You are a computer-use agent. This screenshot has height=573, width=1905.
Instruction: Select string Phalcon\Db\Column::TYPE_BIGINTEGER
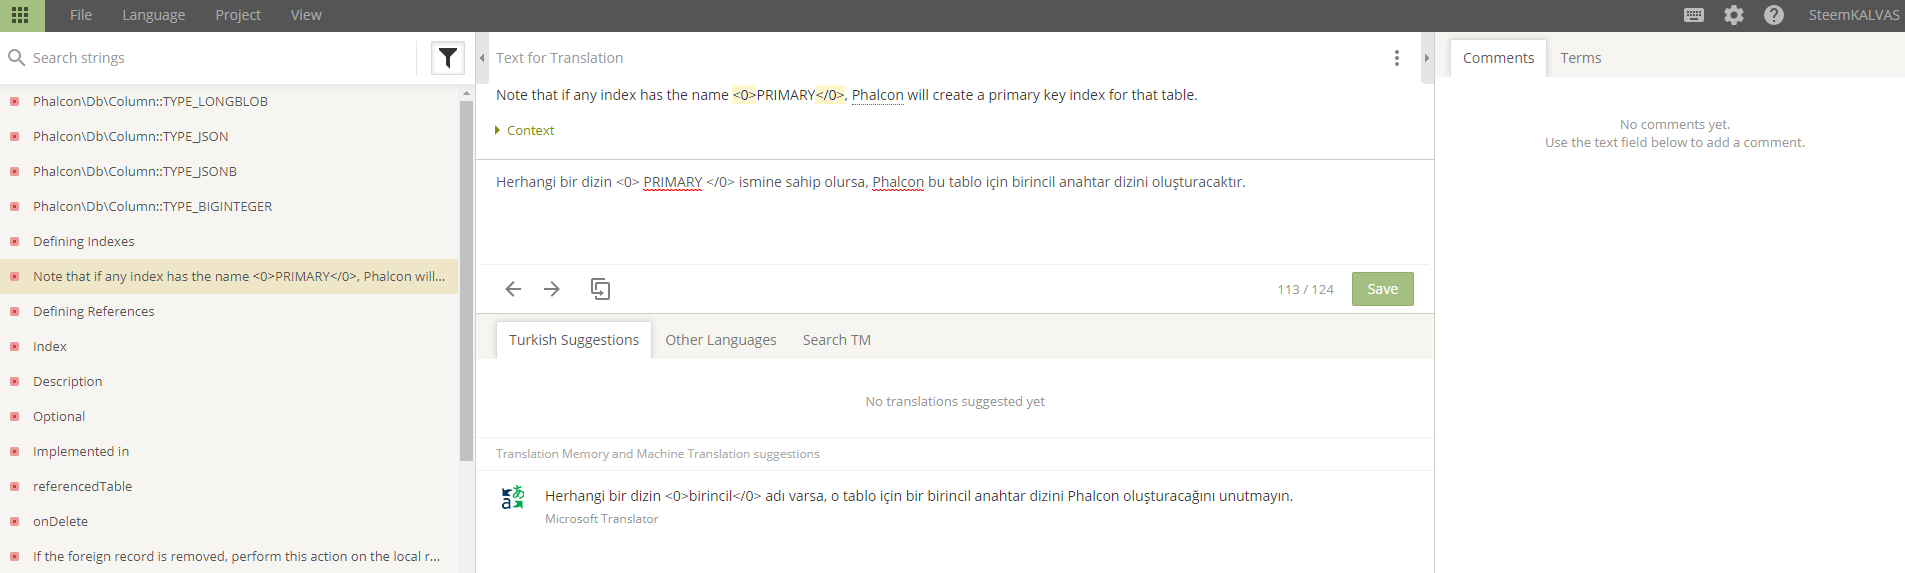pyautogui.click(x=229, y=206)
